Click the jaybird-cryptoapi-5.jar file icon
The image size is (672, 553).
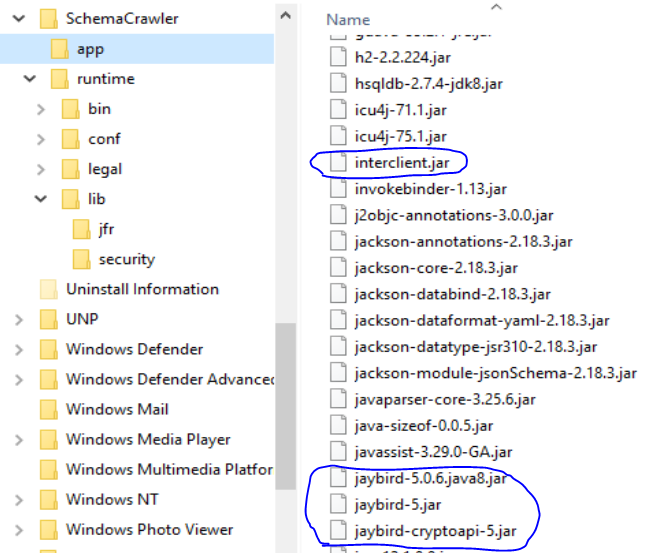pyautogui.click(x=338, y=531)
